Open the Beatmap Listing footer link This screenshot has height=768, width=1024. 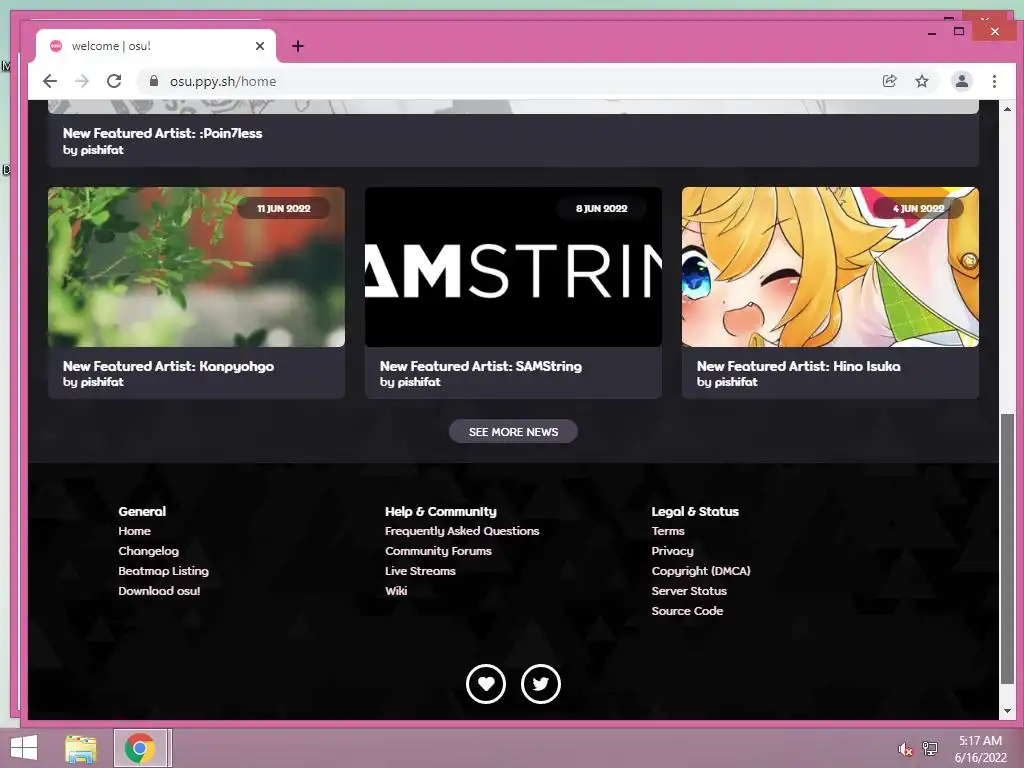click(163, 571)
